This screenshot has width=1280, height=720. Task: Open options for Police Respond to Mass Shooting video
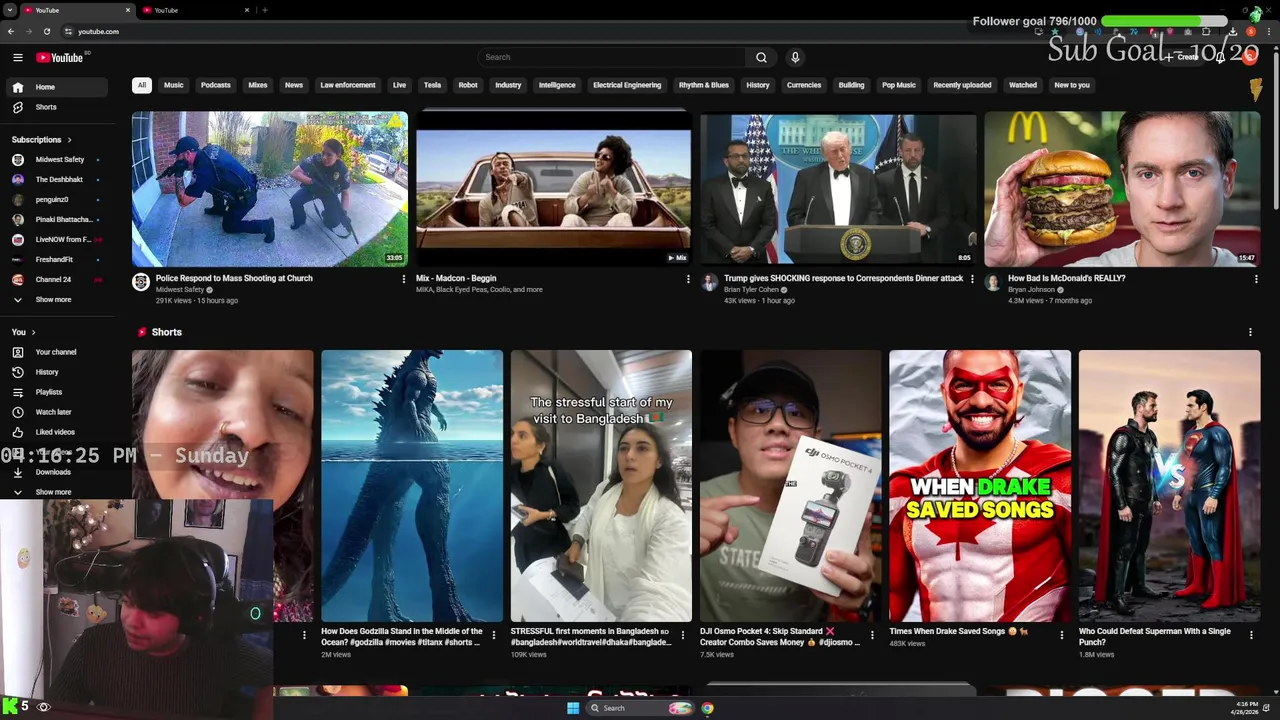[x=404, y=279]
